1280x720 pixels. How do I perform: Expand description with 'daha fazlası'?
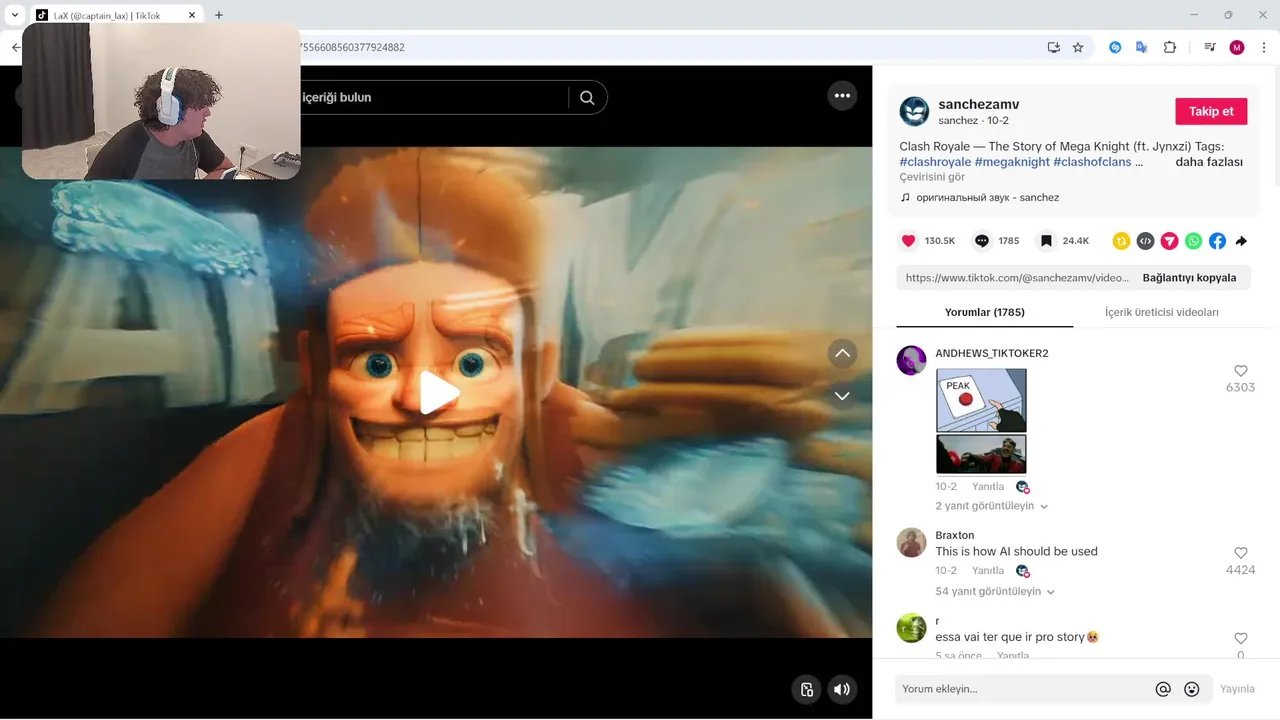pos(1209,162)
